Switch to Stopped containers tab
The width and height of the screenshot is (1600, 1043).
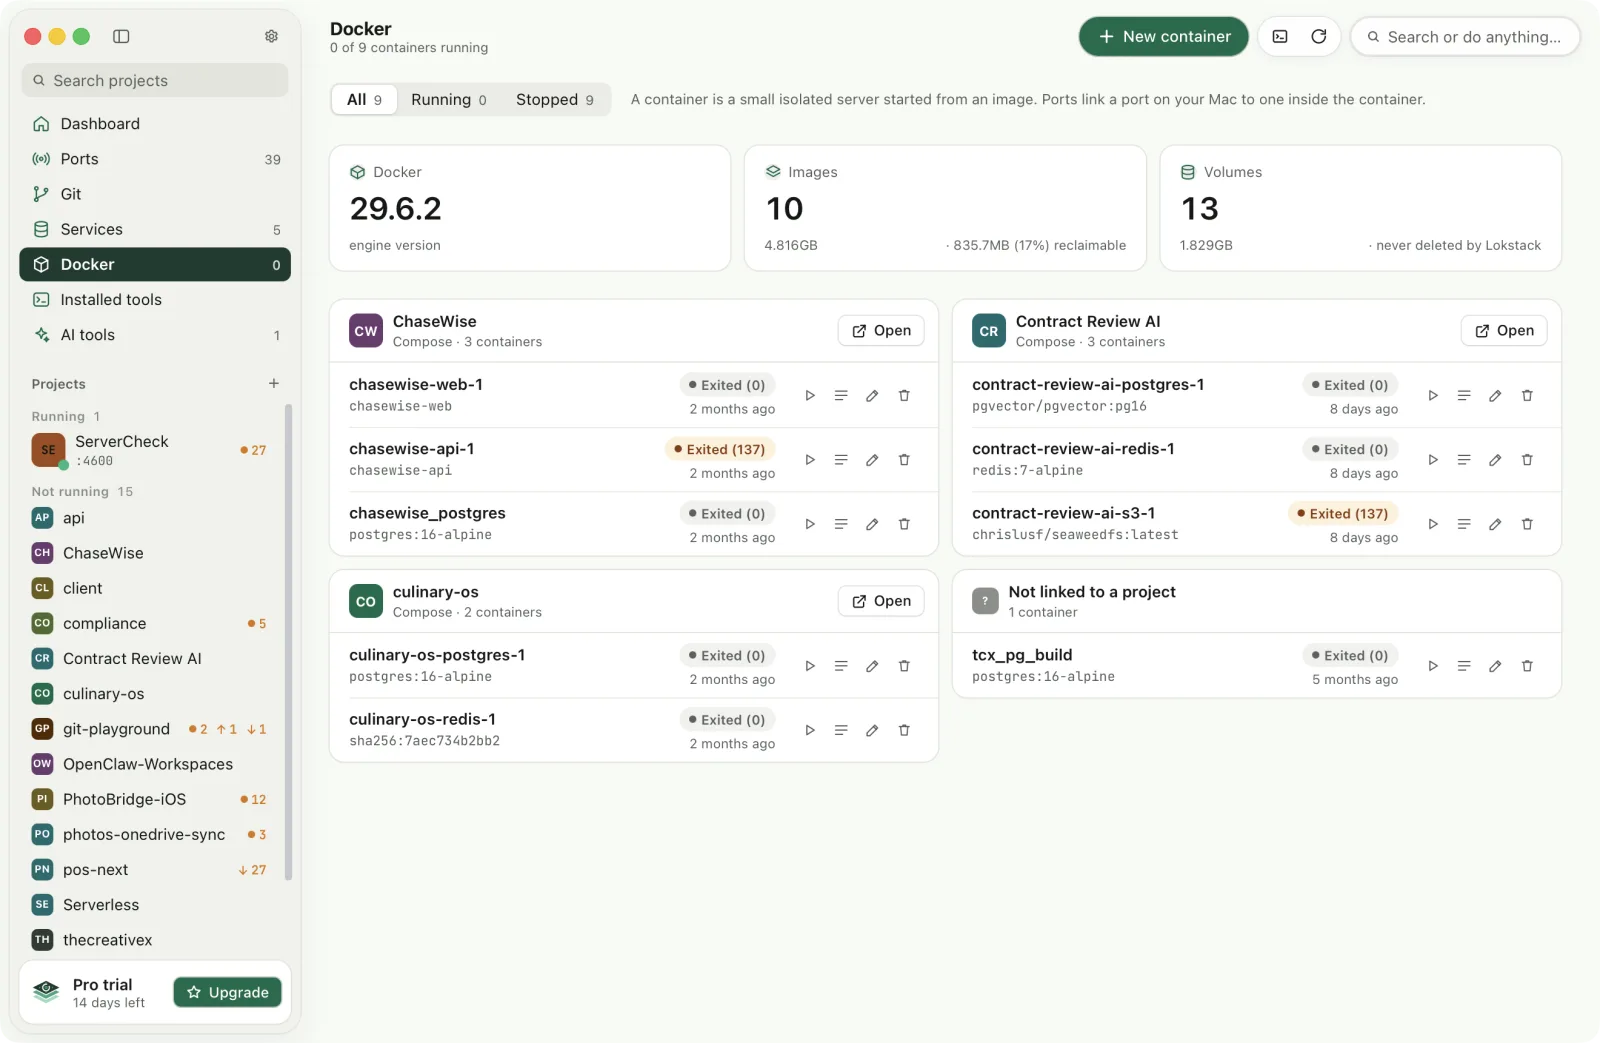pyautogui.click(x=554, y=100)
